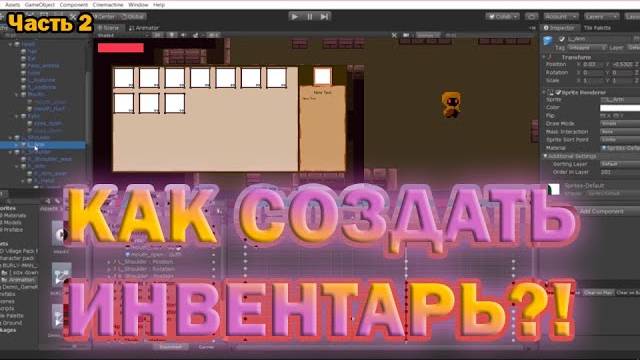Image resolution: width=640 pixels, height=360 pixels.
Task: Switch to the Tile Palette tab
Action: [x=597, y=28]
